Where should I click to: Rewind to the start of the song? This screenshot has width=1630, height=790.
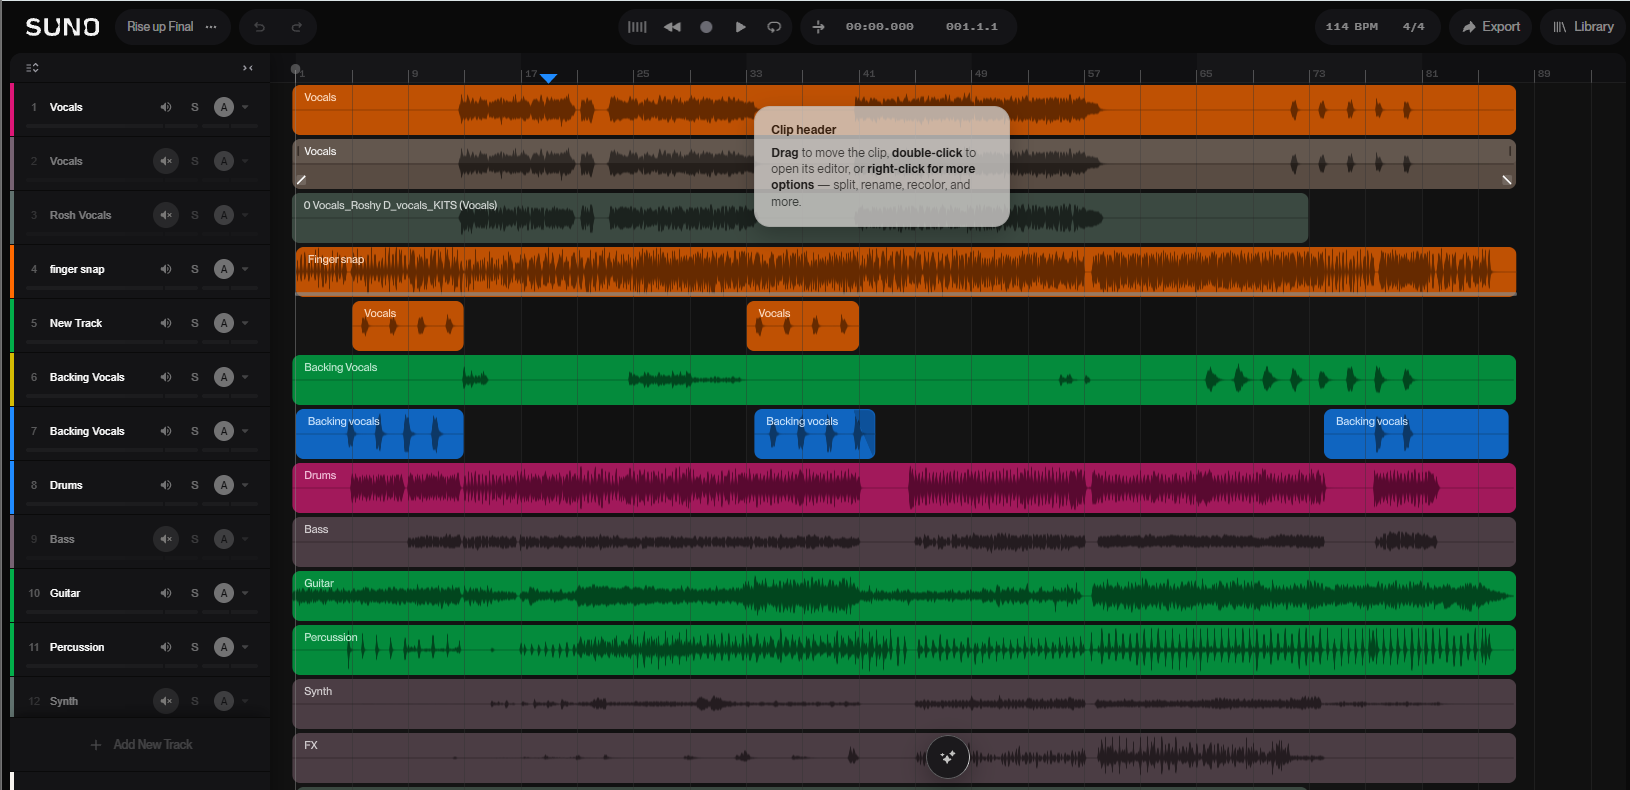tap(672, 27)
